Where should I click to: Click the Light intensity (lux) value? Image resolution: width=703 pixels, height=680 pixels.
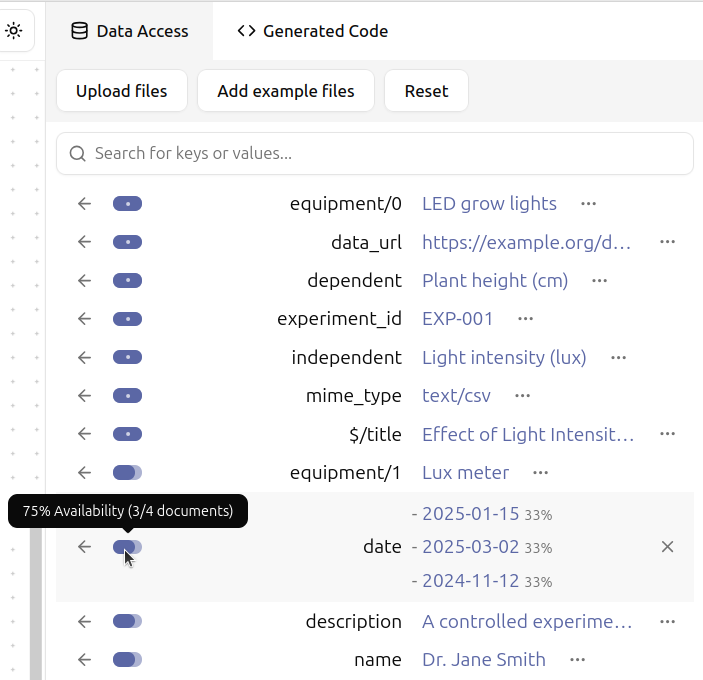tap(504, 357)
